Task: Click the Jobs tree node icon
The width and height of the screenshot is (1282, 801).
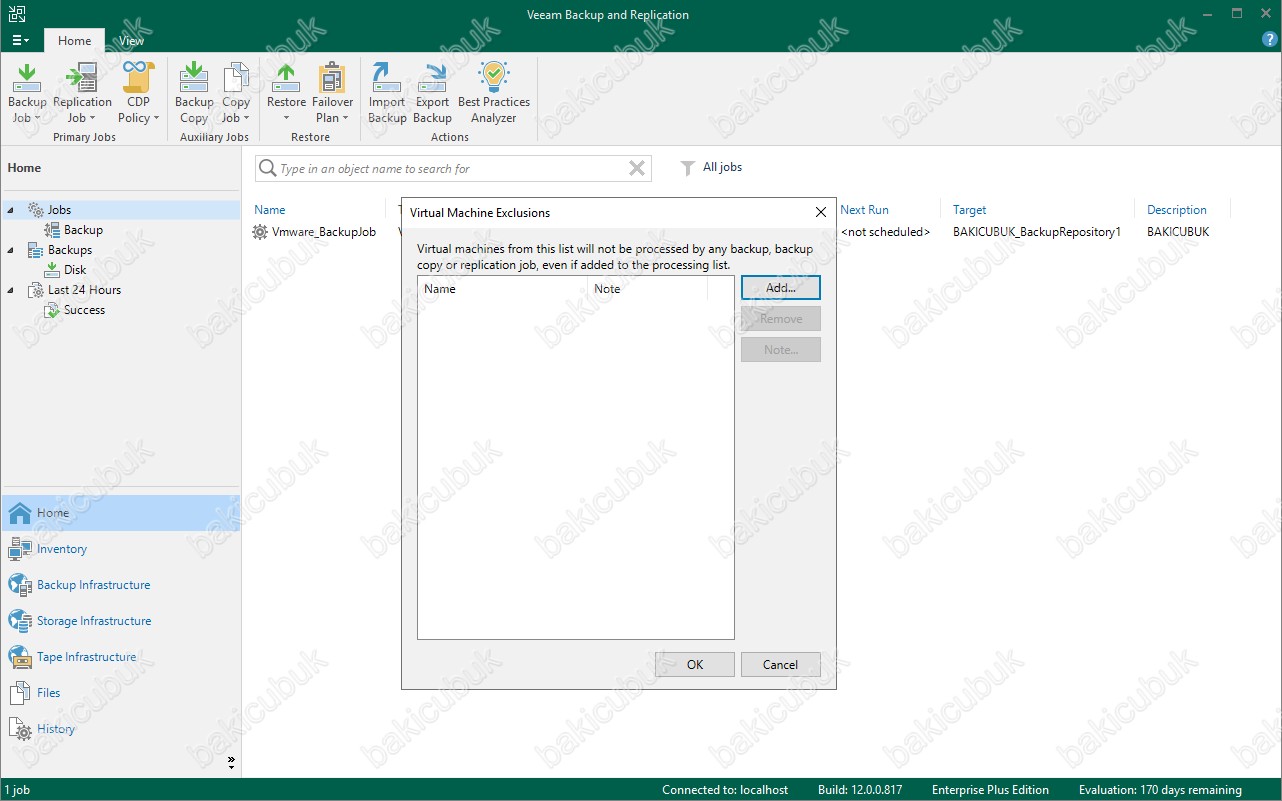Action: (36, 210)
